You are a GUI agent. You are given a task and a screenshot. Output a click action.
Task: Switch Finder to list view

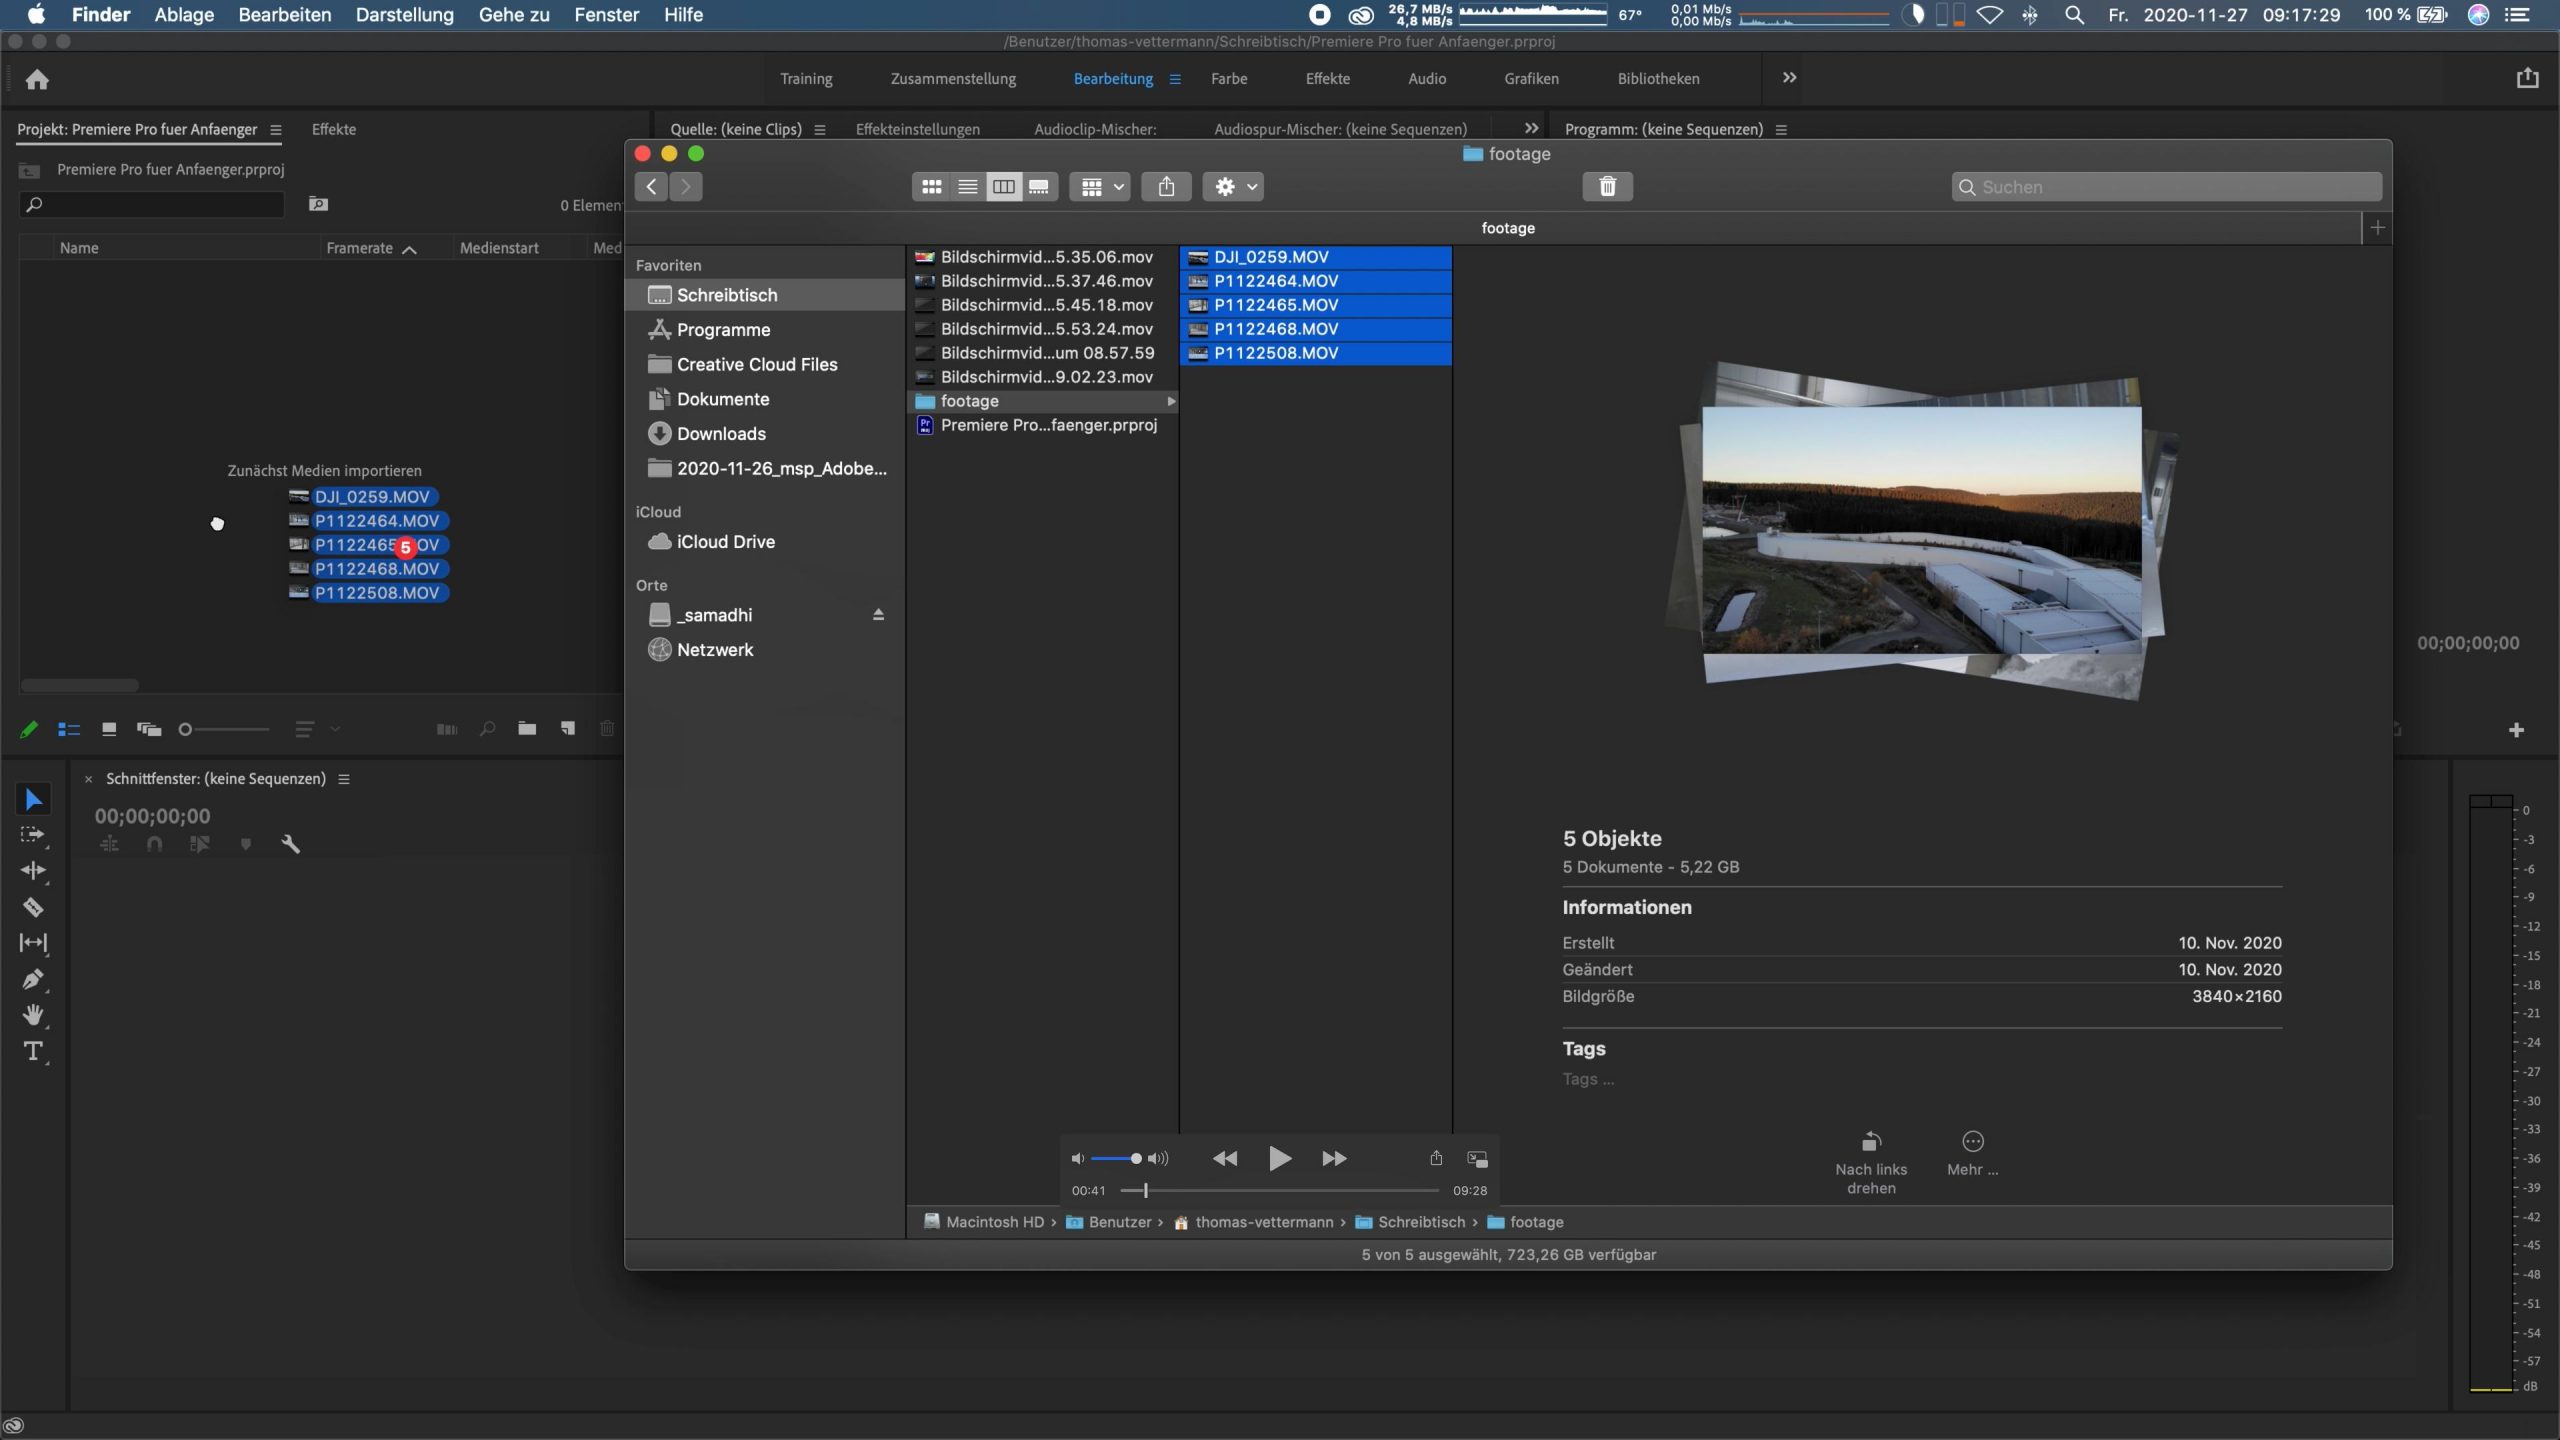(x=967, y=187)
